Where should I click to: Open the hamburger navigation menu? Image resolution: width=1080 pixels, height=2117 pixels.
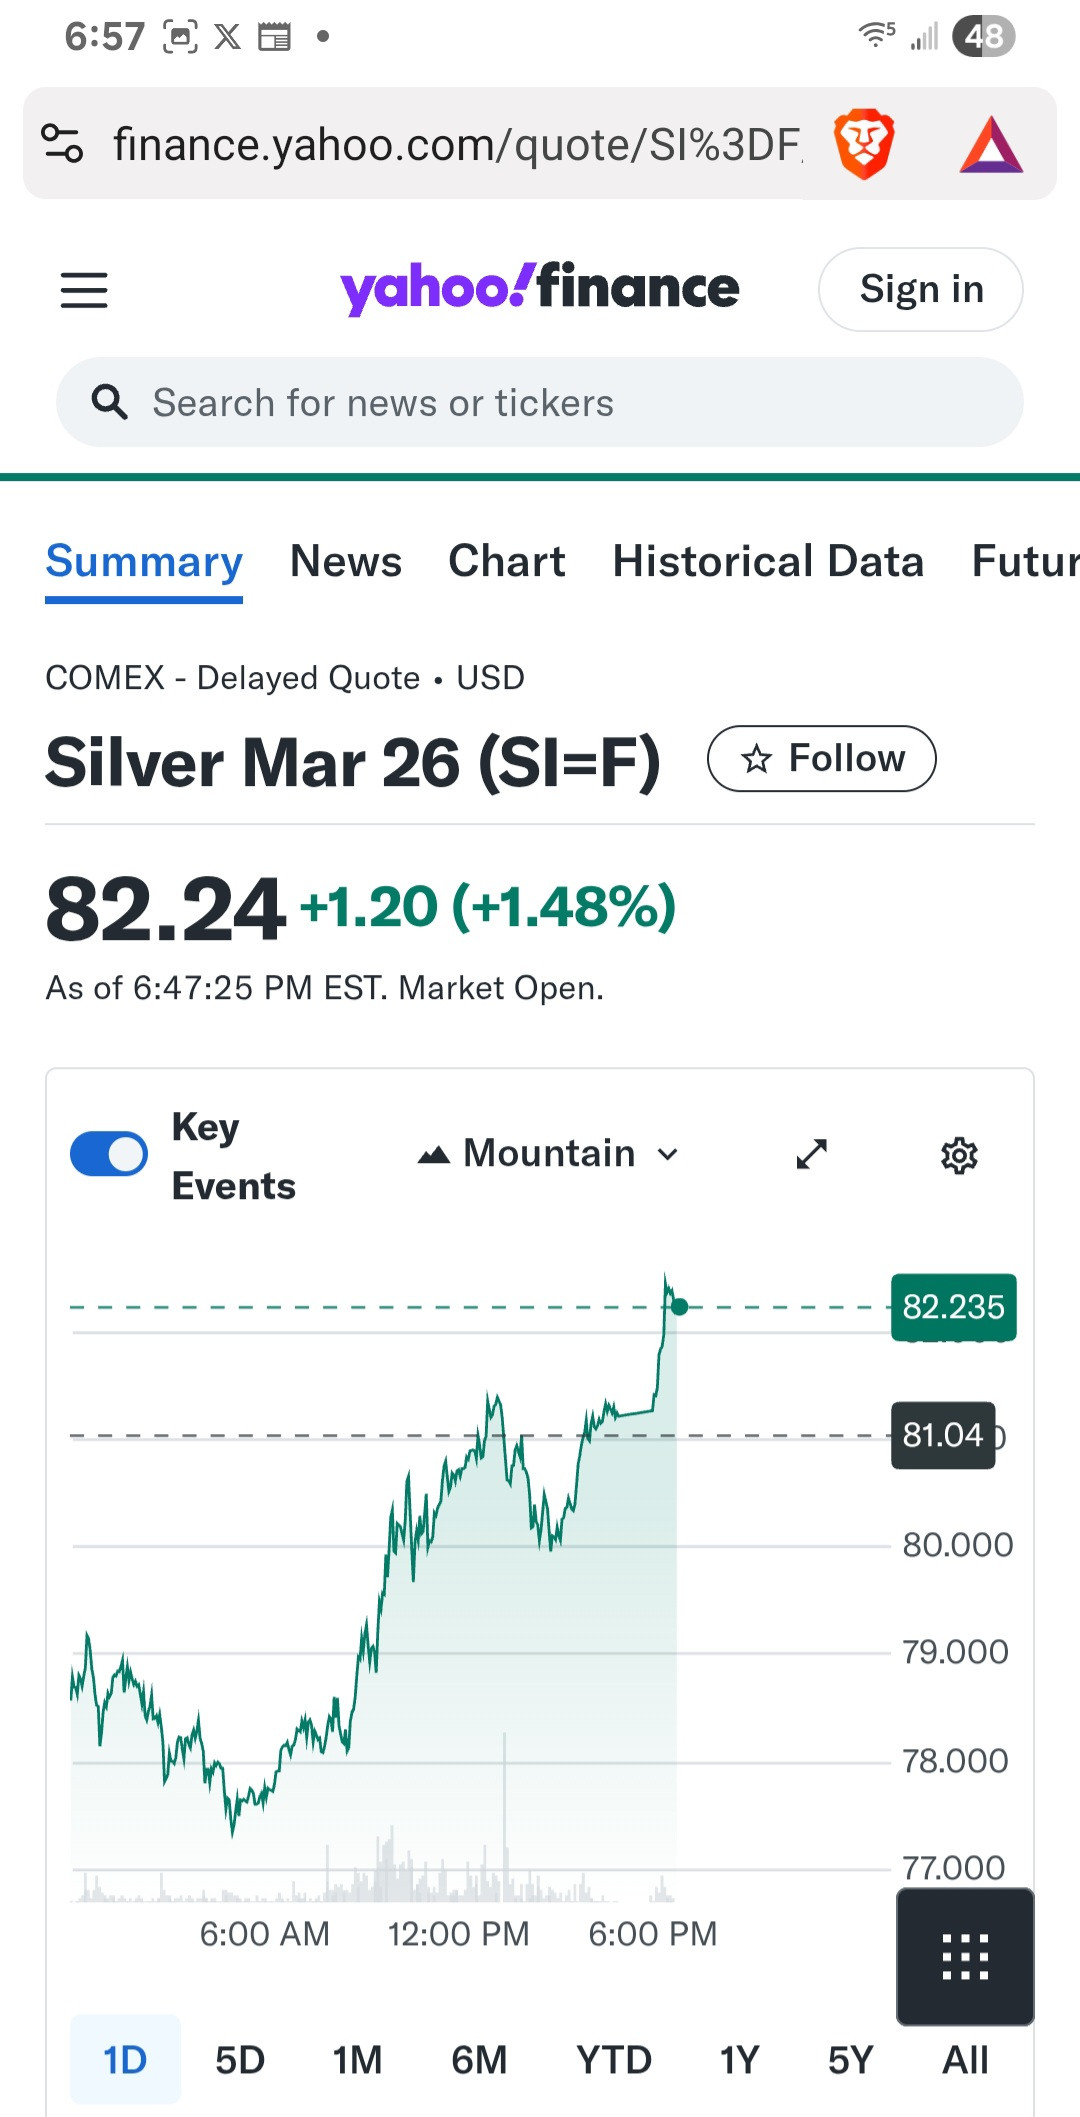84,290
